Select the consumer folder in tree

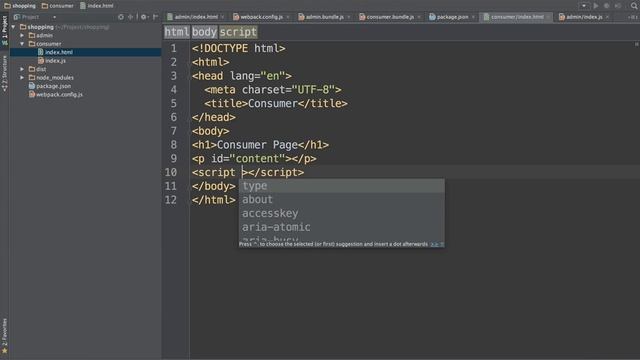(x=45, y=44)
